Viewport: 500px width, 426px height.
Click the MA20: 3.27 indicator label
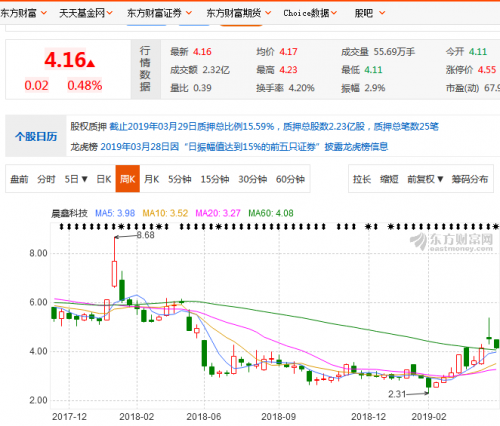(218, 213)
